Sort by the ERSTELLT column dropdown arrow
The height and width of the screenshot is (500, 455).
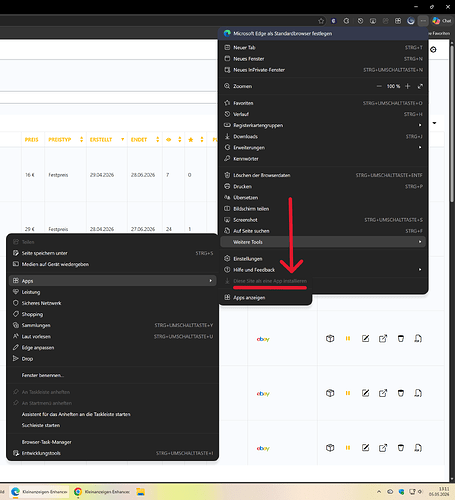(x=123, y=140)
